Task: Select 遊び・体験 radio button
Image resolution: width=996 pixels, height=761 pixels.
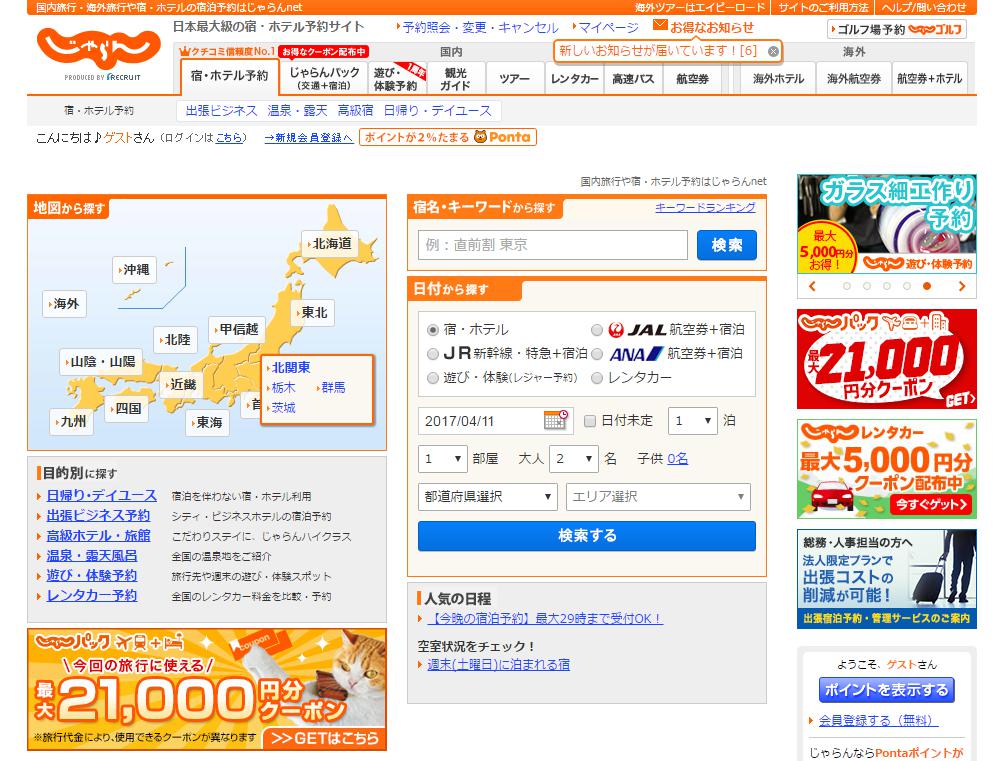Action: 433,378
